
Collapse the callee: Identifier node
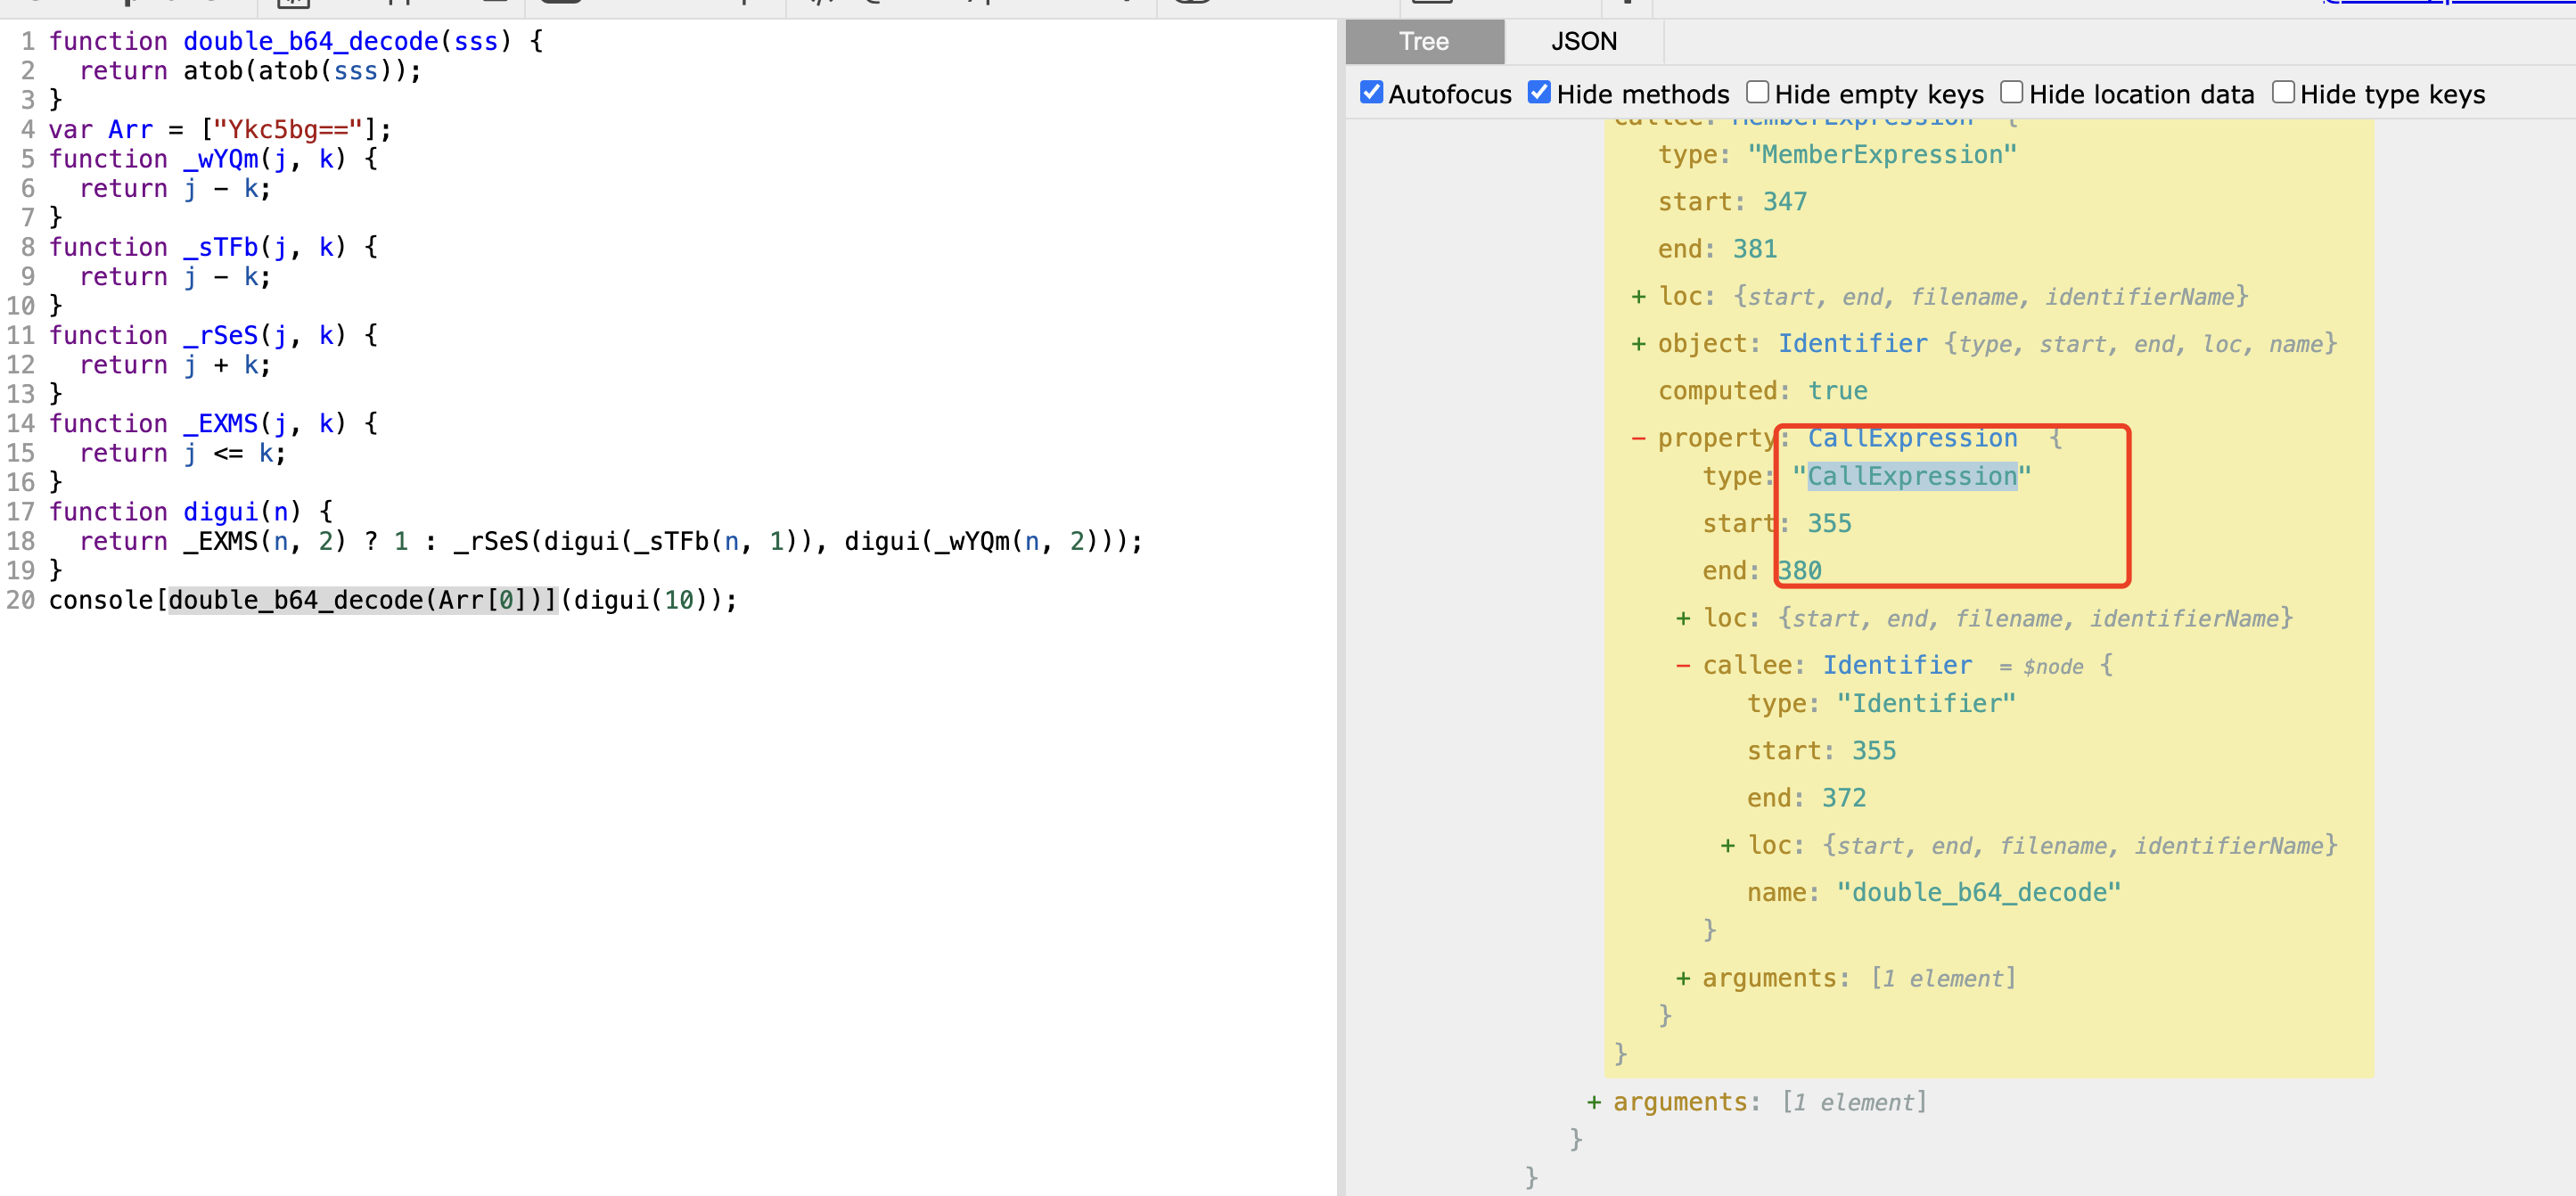pos(1683,666)
